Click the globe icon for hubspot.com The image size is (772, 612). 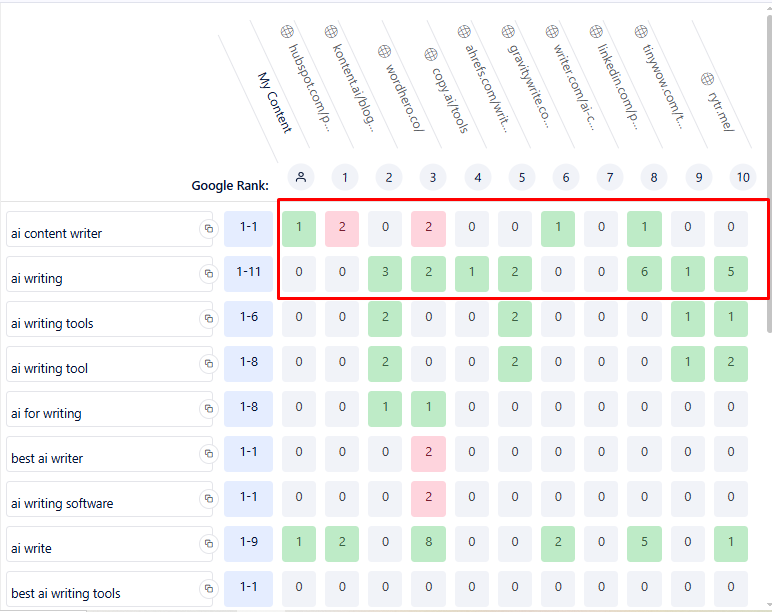coord(287,31)
